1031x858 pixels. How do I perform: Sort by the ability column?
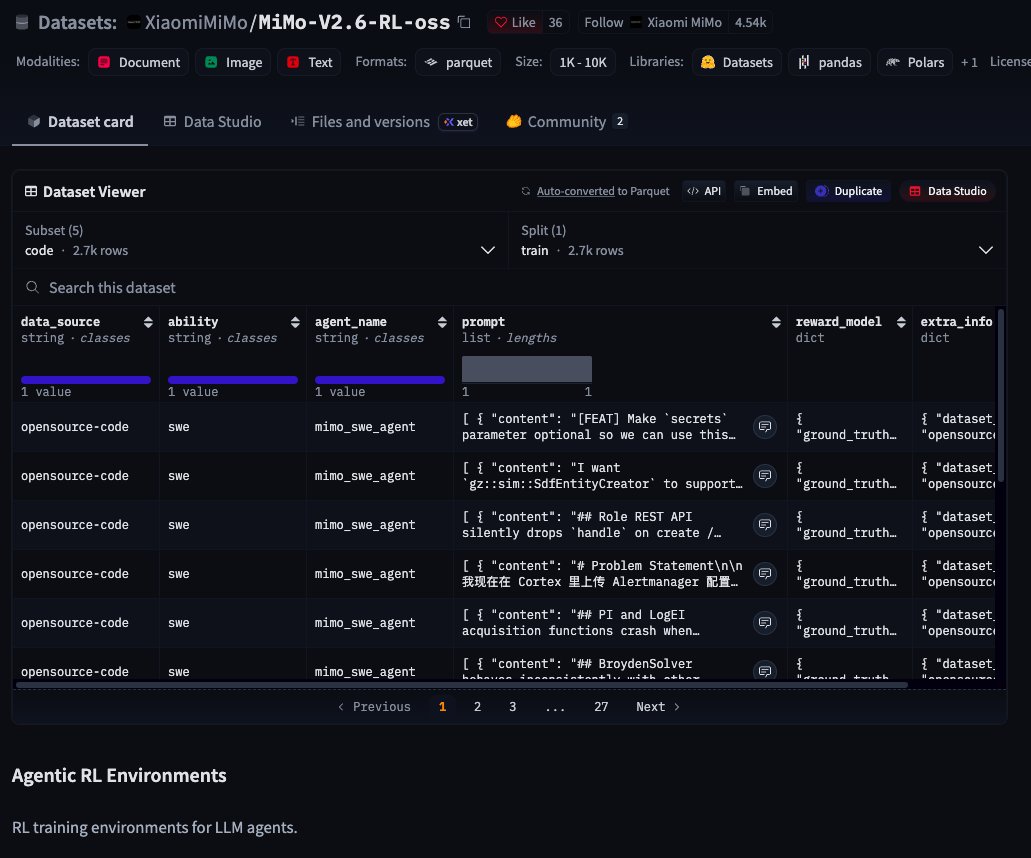tap(295, 322)
